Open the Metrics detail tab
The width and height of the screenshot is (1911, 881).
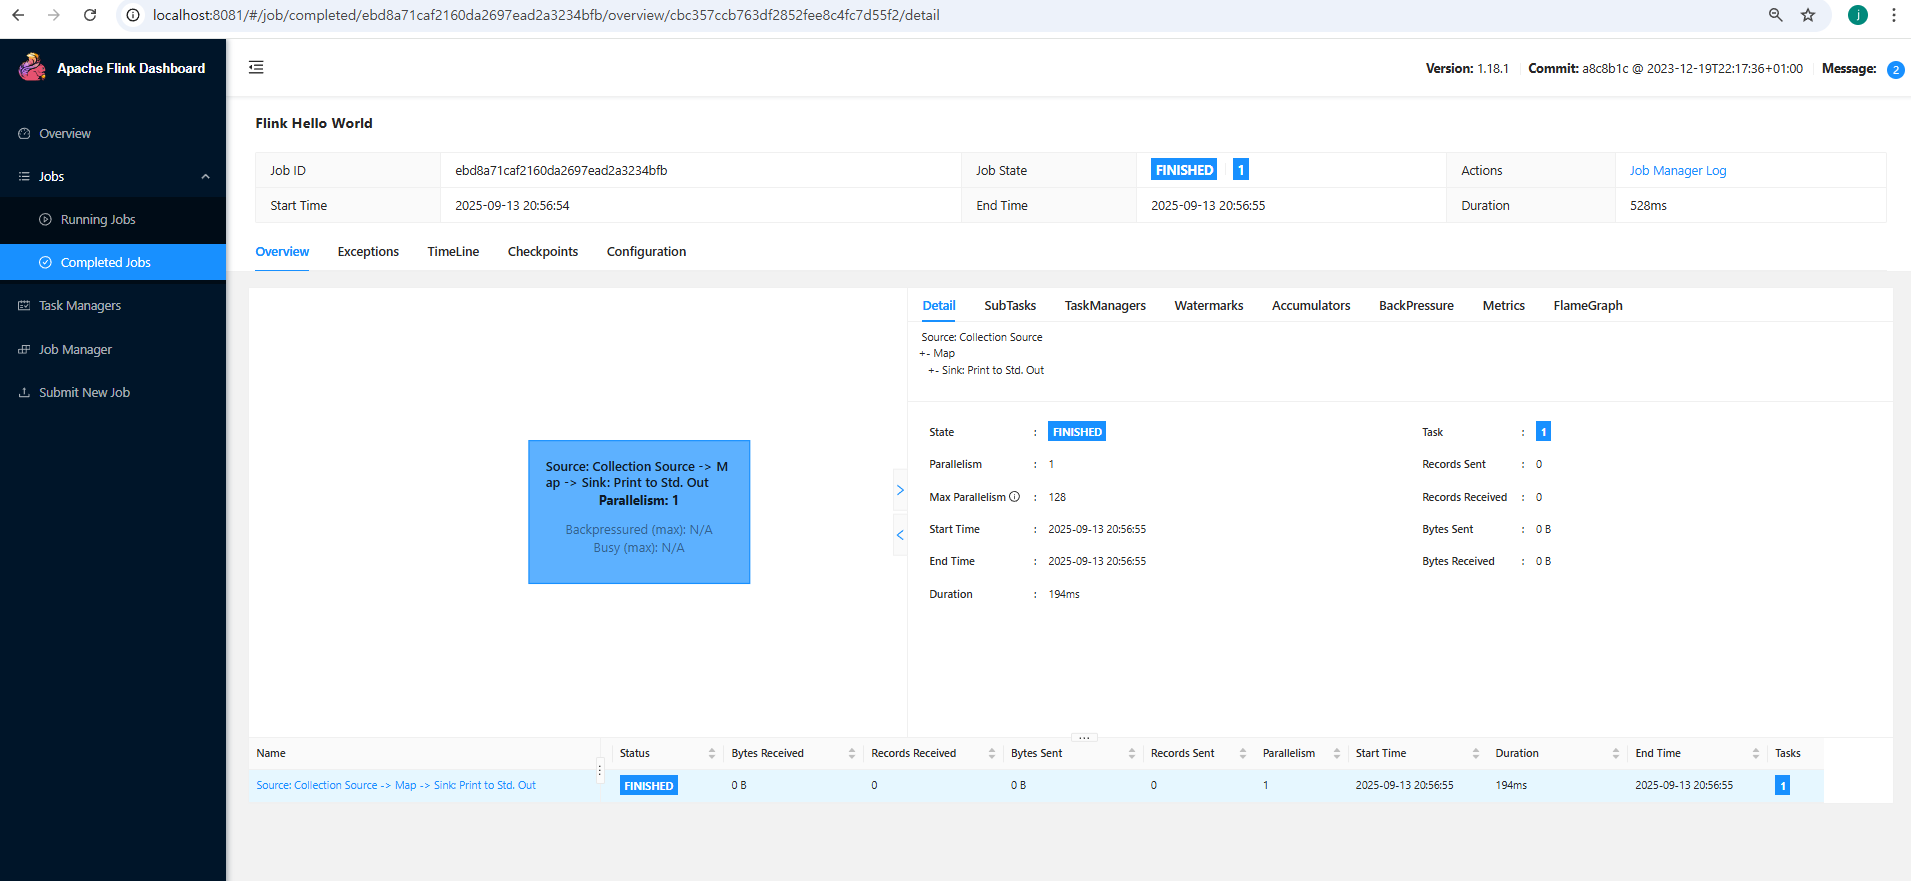pyautogui.click(x=1503, y=306)
